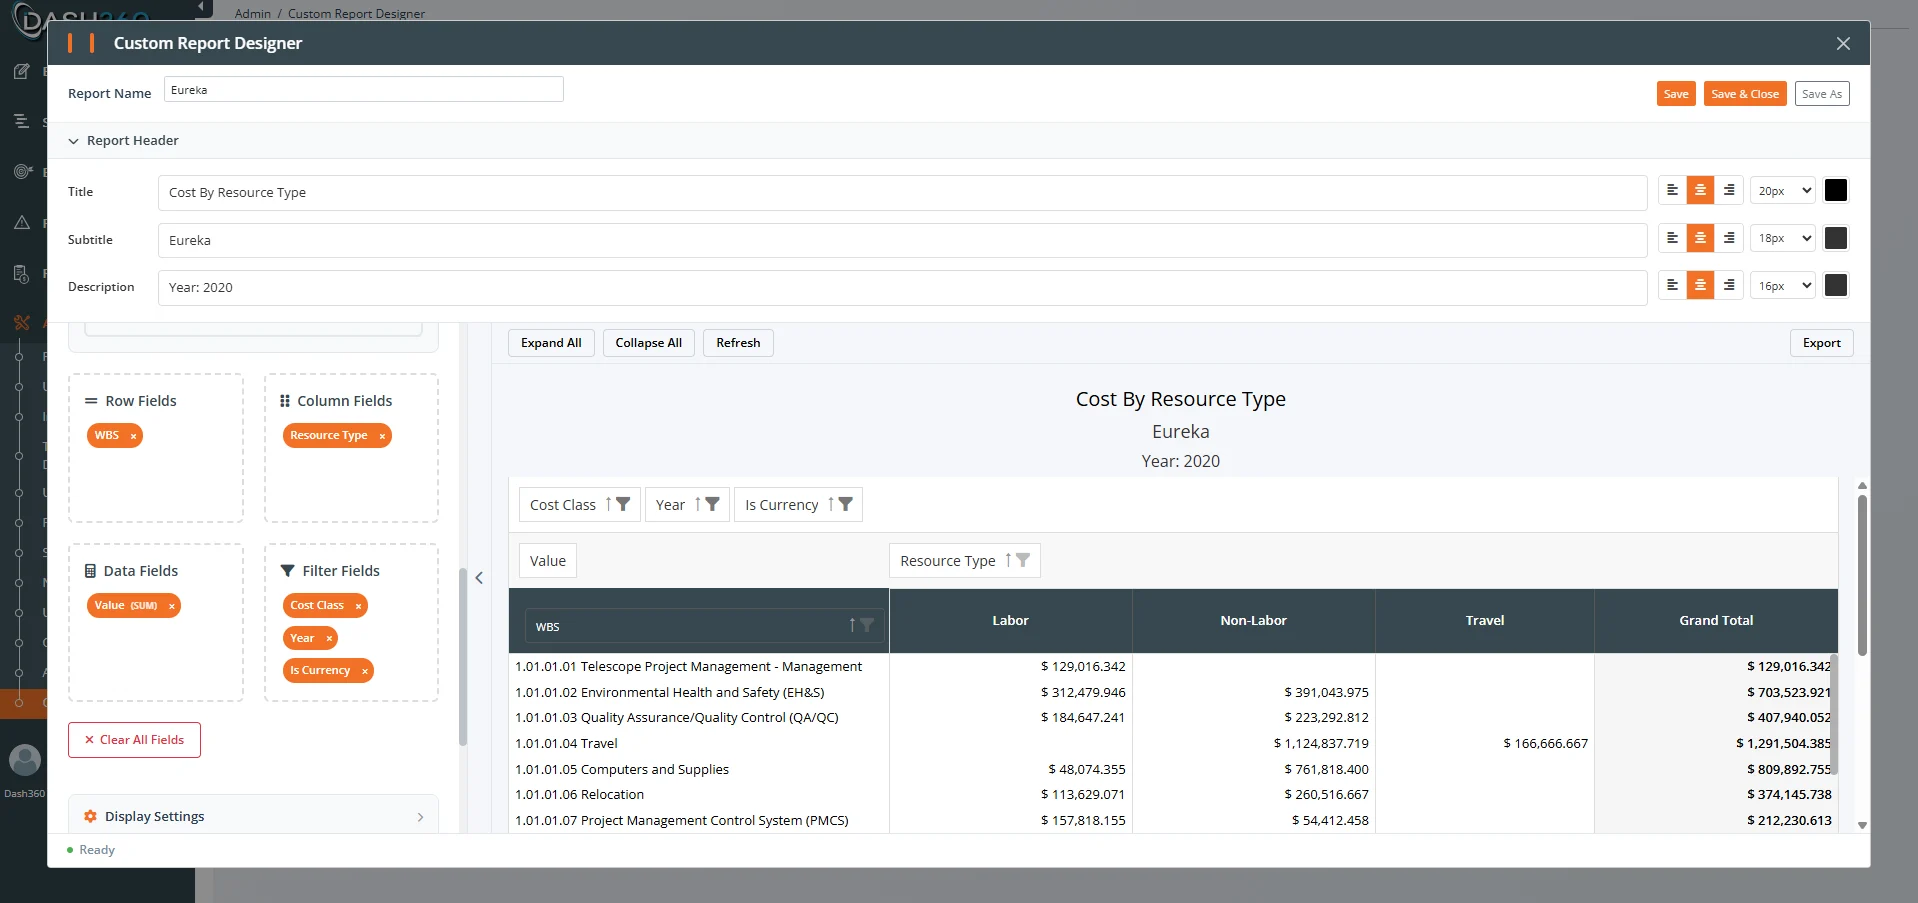
Task: Click Admin in the breadcrumb
Action: [x=253, y=14]
